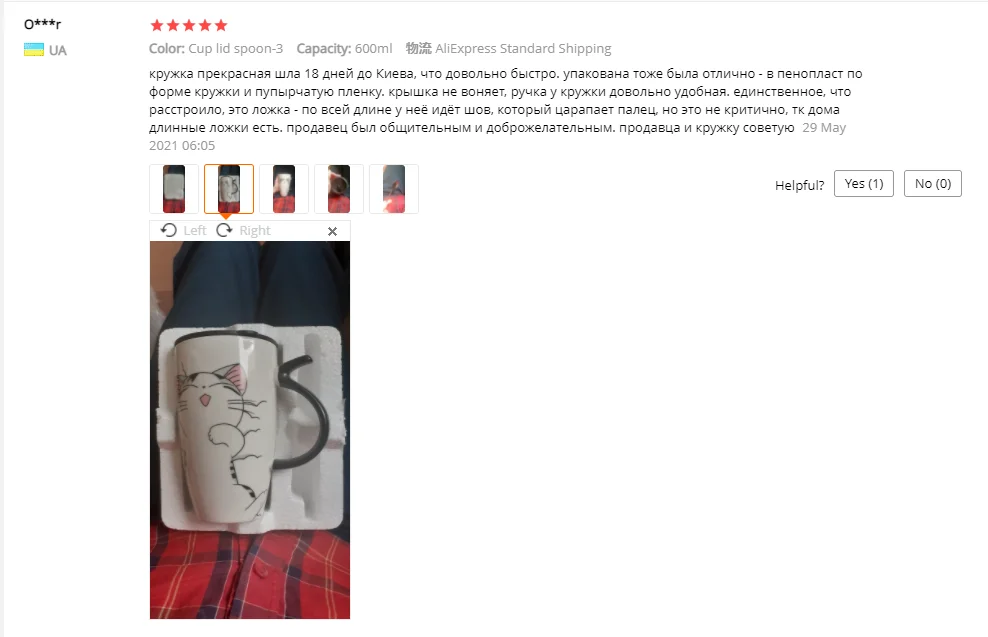The height and width of the screenshot is (637, 988).
Task: Open the third review photo thumbnail
Action: coord(284,189)
